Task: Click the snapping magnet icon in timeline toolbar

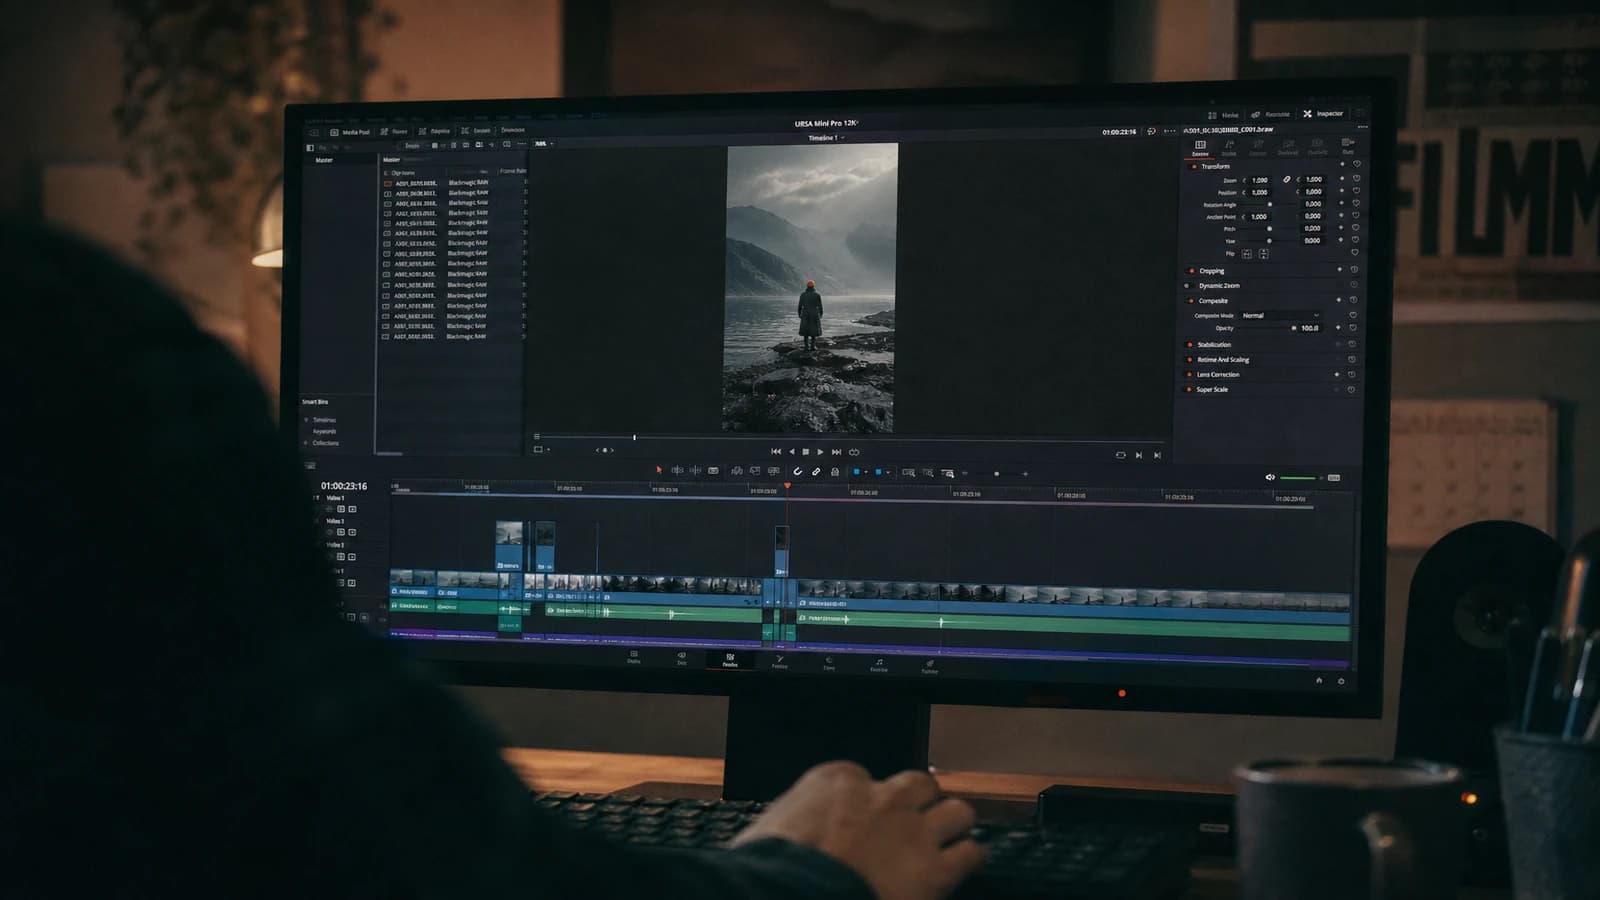Action: click(797, 471)
